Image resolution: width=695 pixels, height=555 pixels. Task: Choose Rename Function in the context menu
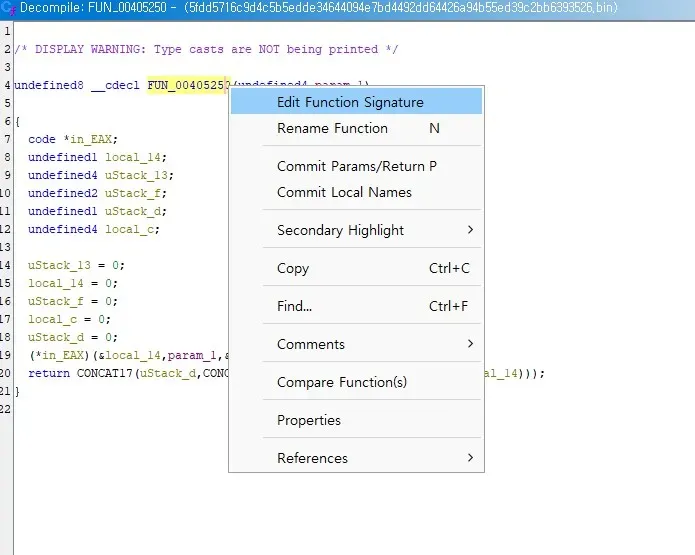click(x=332, y=128)
